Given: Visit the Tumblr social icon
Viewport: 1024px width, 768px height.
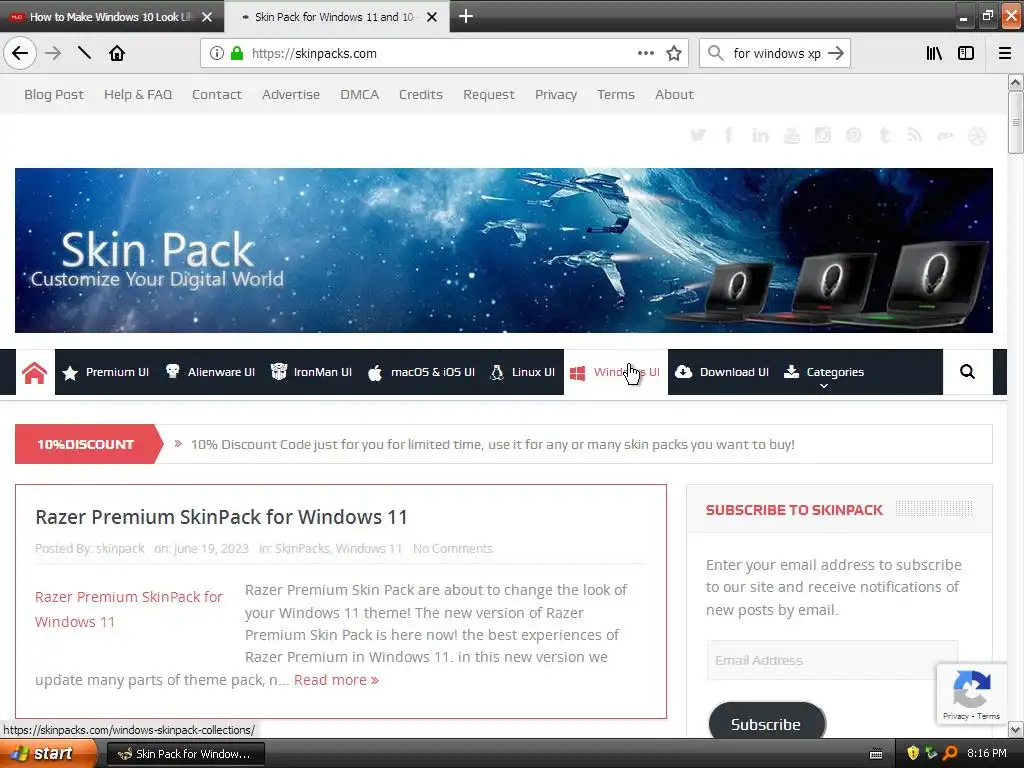Looking at the screenshot, I should pos(884,135).
